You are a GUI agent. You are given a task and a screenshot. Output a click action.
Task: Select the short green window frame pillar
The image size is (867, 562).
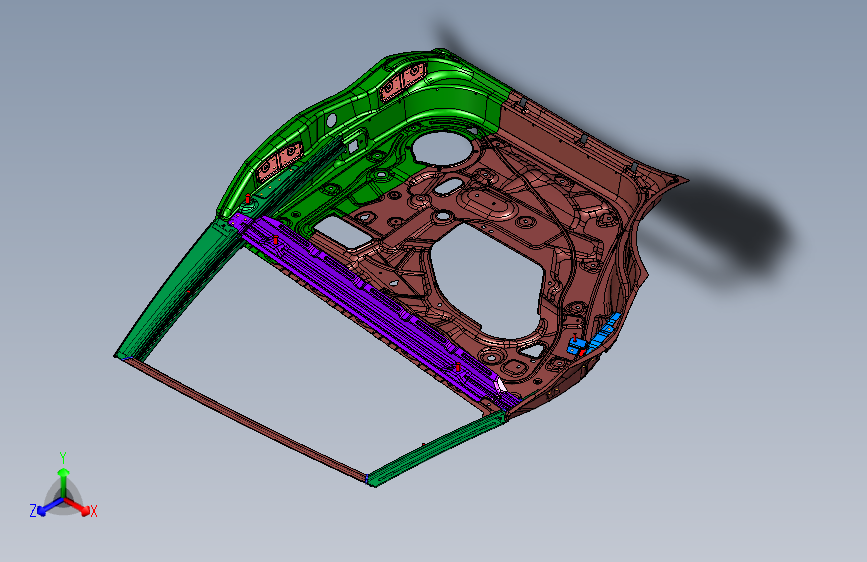tap(437, 449)
